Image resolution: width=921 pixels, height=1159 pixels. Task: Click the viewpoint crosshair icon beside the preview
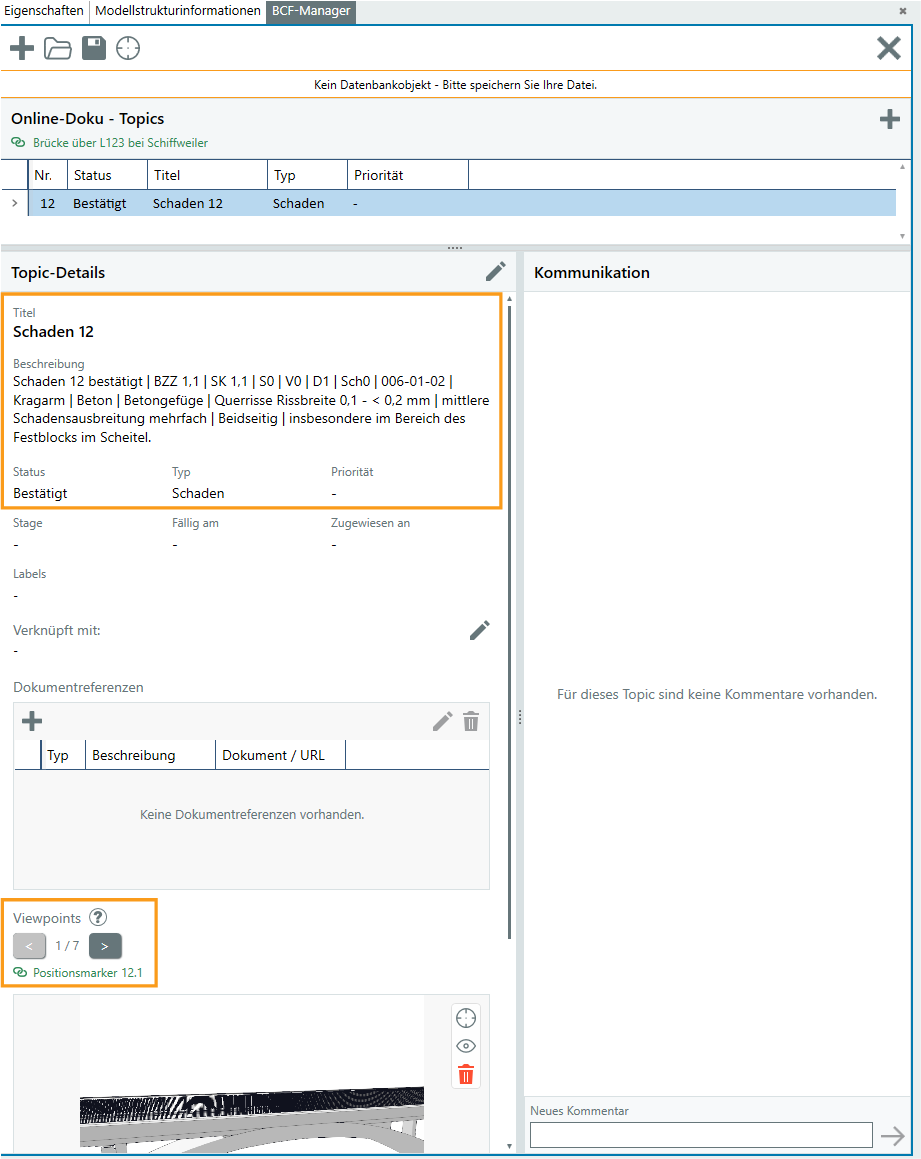click(466, 1018)
